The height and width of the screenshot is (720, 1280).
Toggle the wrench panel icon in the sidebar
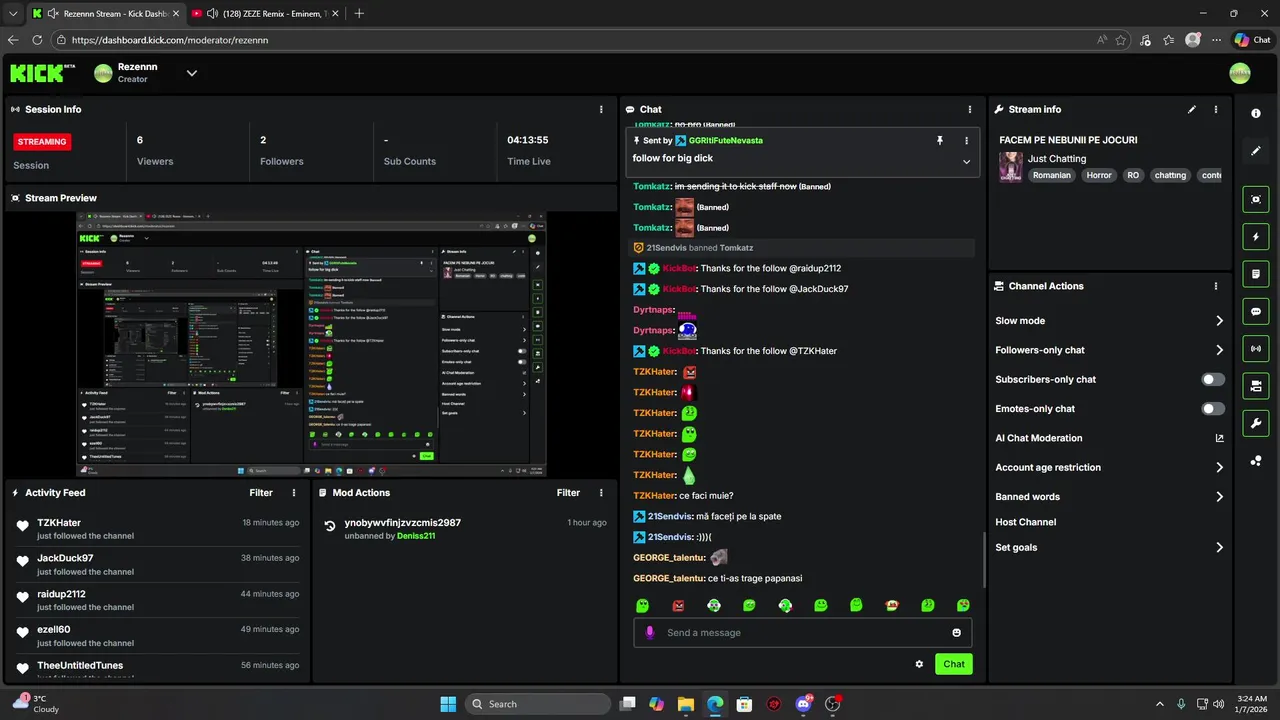[1256, 423]
